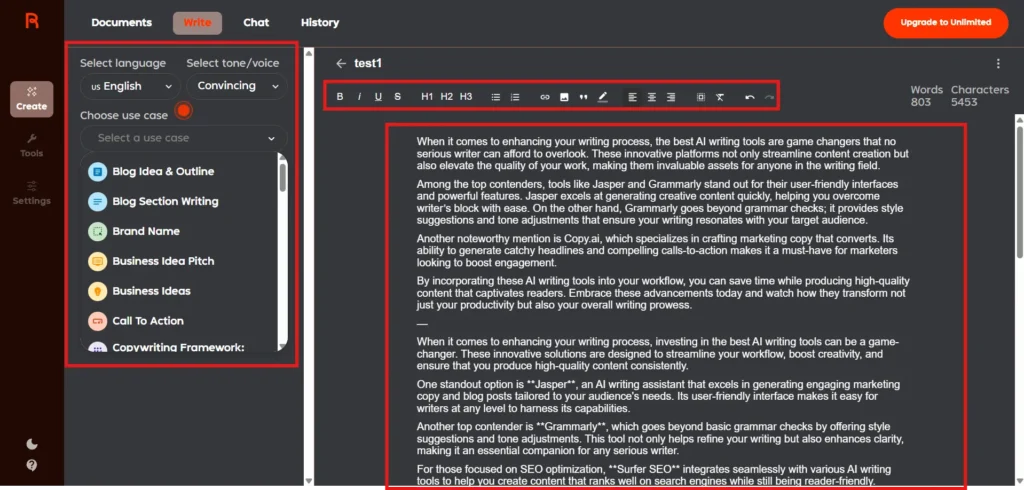Viewport: 1024px width, 490px height.
Task: Insert a hyperlink with the link icon
Action: click(545, 97)
